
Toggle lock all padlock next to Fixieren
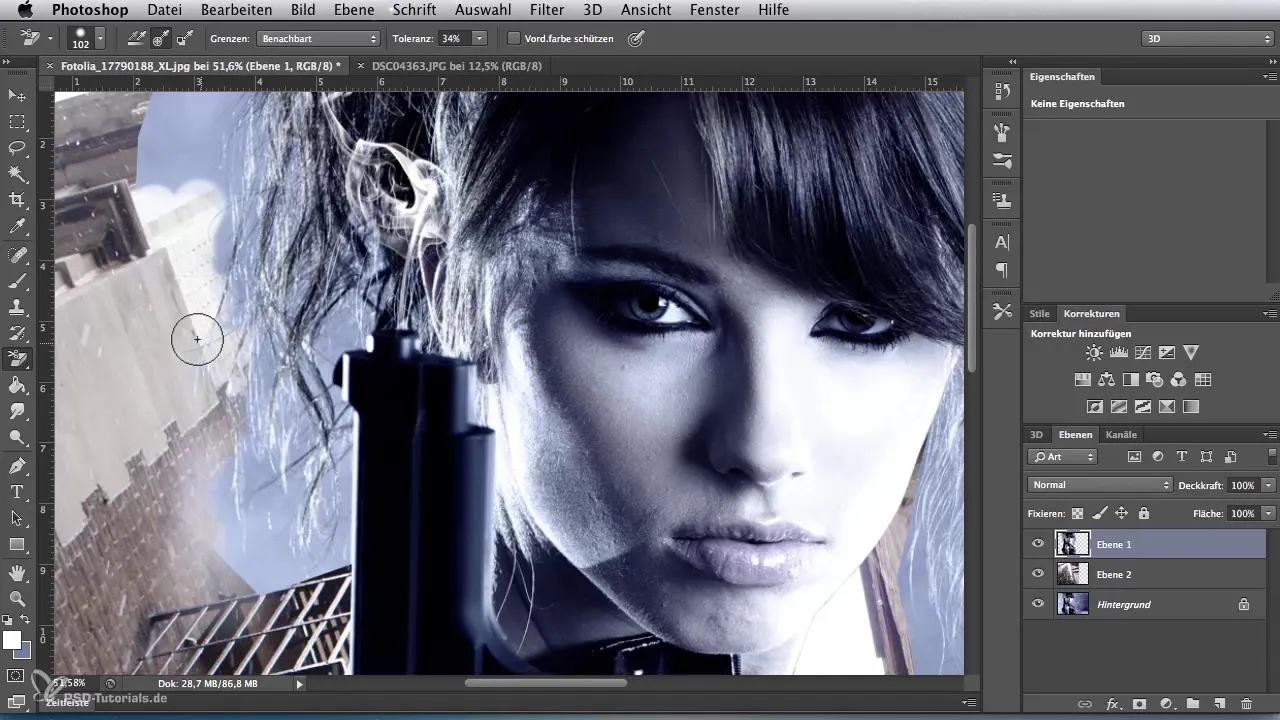coord(1144,513)
